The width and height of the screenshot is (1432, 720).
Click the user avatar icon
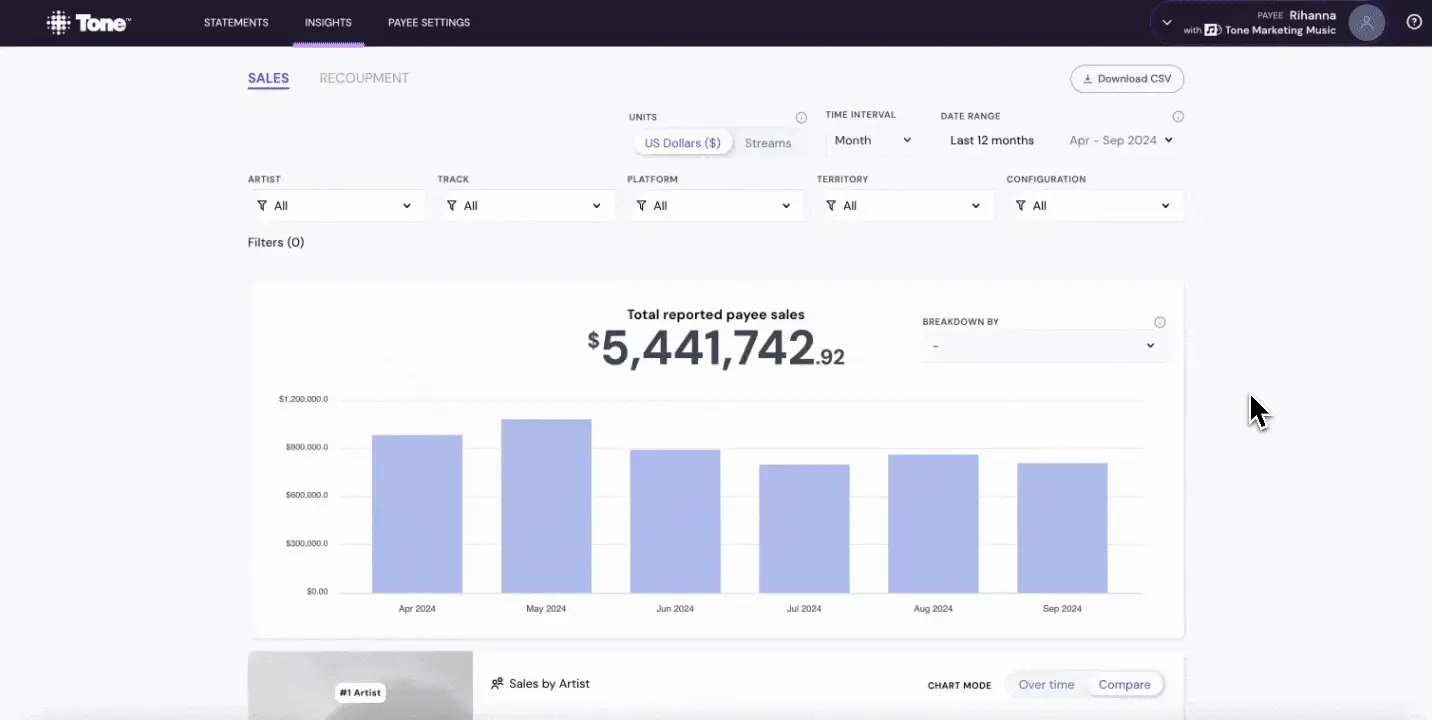point(1367,22)
